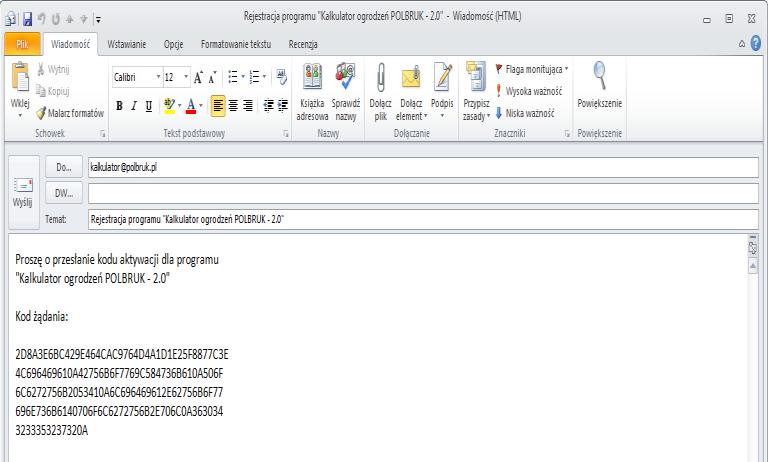Click the Do field with kalkulator@polbruk.pl
This screenshot has height=462, width=768.
pyautogui.click(x=423, y=168)
